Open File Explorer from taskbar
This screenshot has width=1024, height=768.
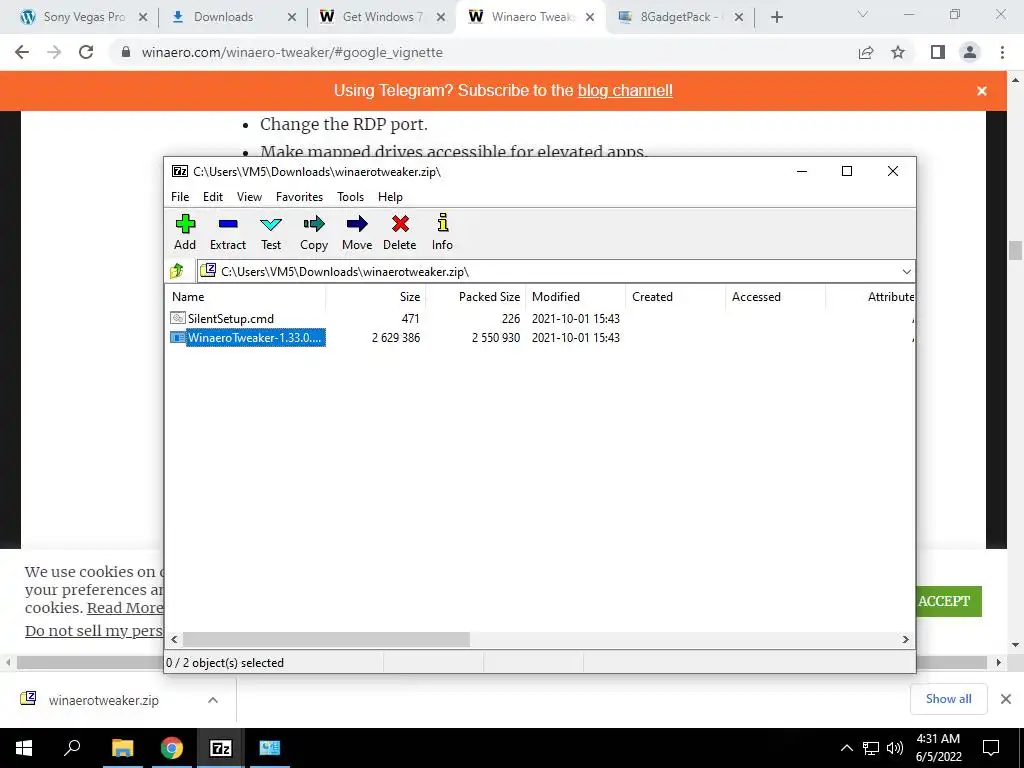pos(122,748)
